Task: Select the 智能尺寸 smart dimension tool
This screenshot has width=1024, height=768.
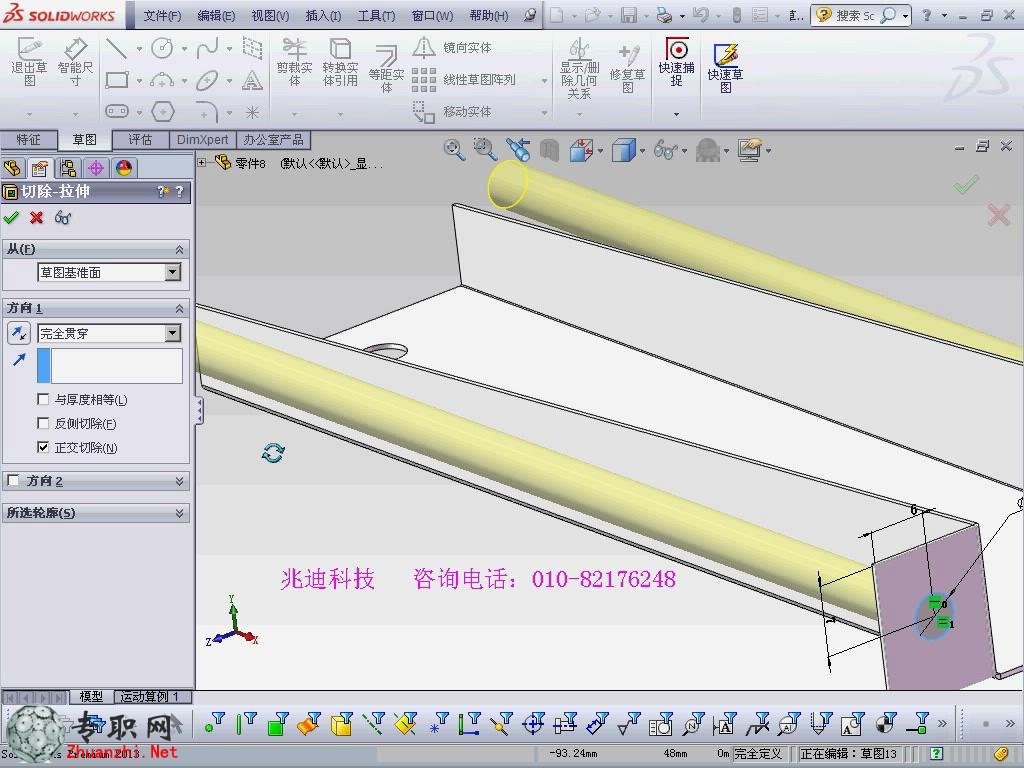Action: click(x=75, y=62)
